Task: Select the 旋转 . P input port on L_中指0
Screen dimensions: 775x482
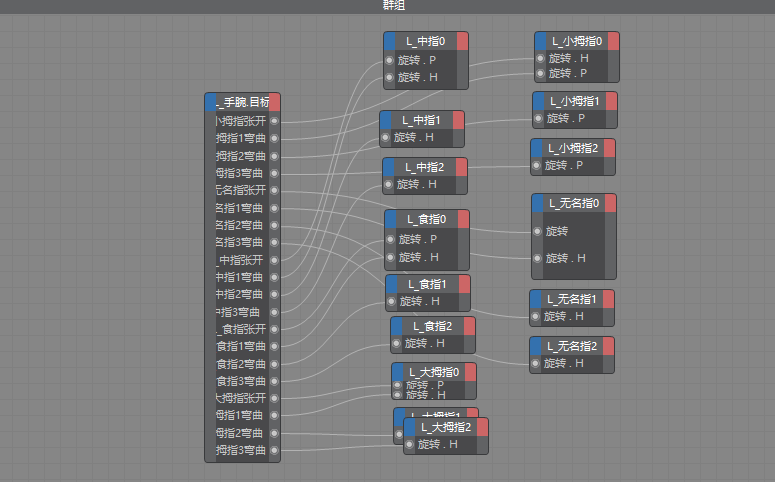Action: coord(390,61)
